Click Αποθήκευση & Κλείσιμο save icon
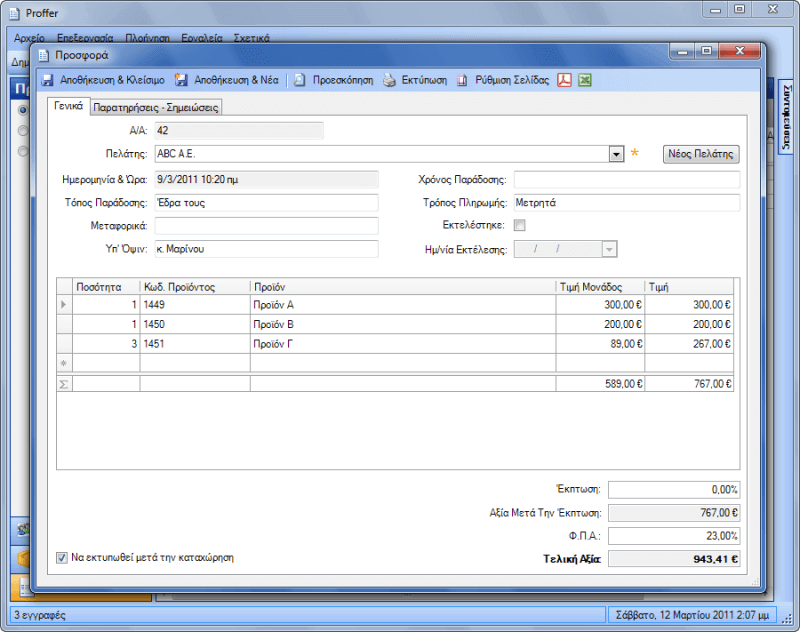Image resolution: width=800 pixels, height=632 pixels. point(47,80)
